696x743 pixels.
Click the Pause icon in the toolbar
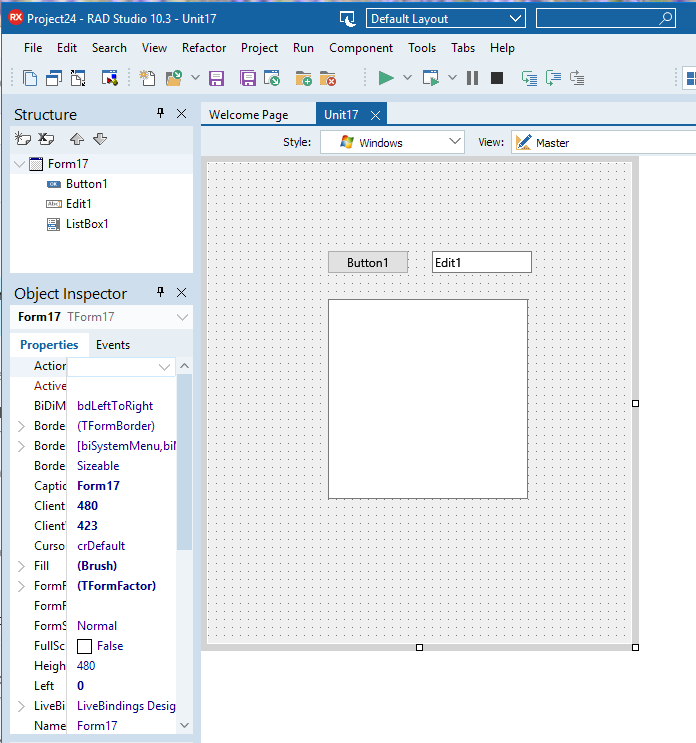tap(472, 78)
